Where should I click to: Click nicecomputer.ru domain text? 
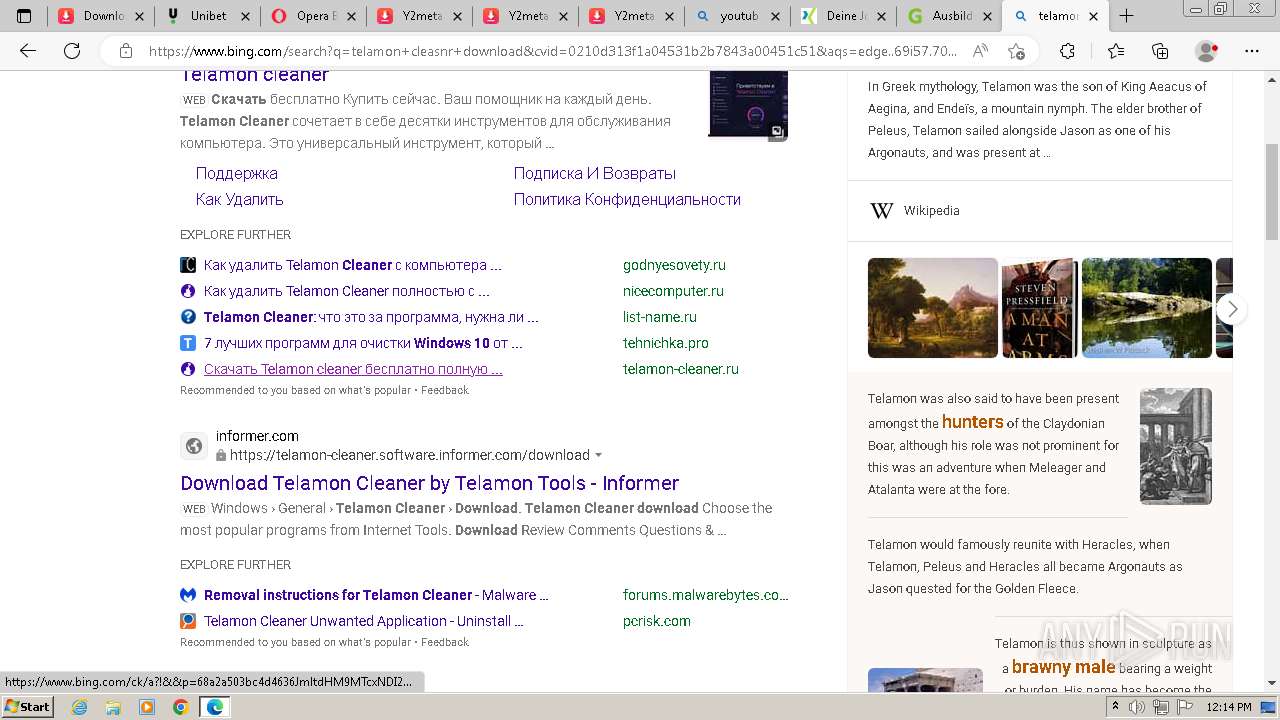(x=673, y=291)
